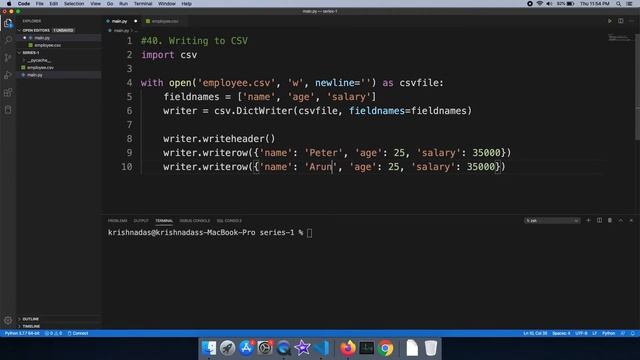Open editor More Actions ellipsis
640x360 pixels.
pos(631,21)
